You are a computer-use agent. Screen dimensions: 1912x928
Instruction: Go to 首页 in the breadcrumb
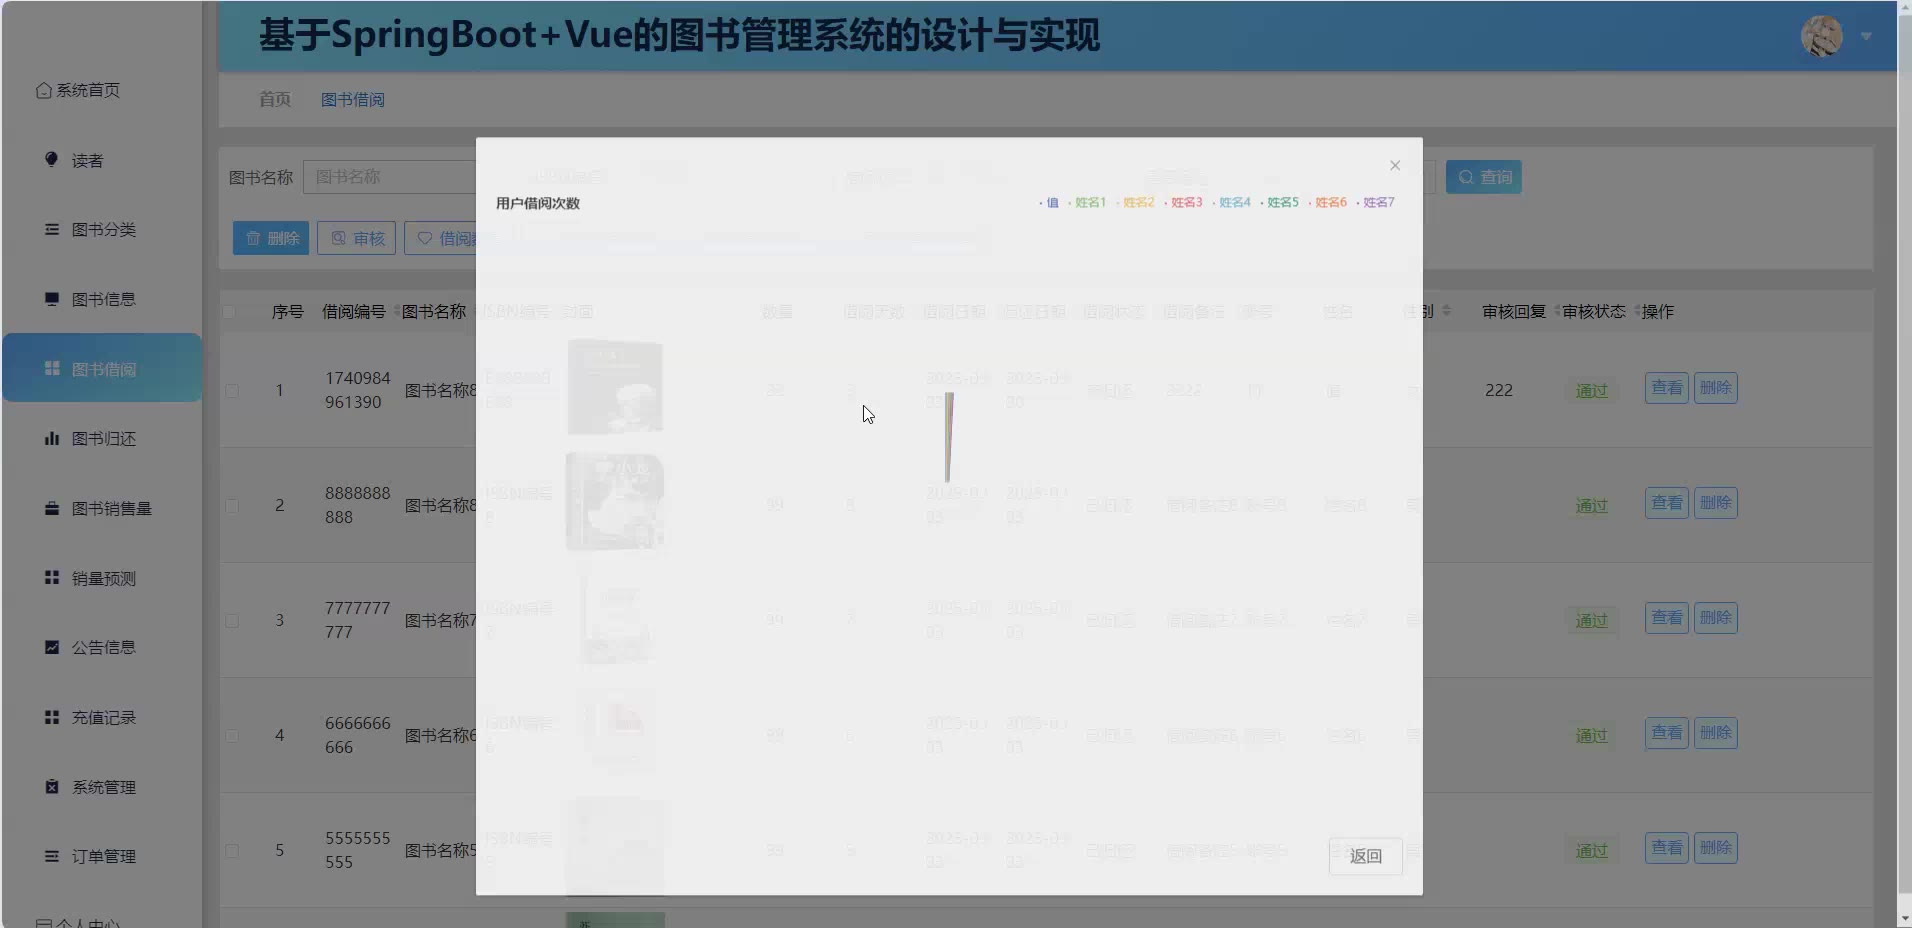tap(274, 99)
